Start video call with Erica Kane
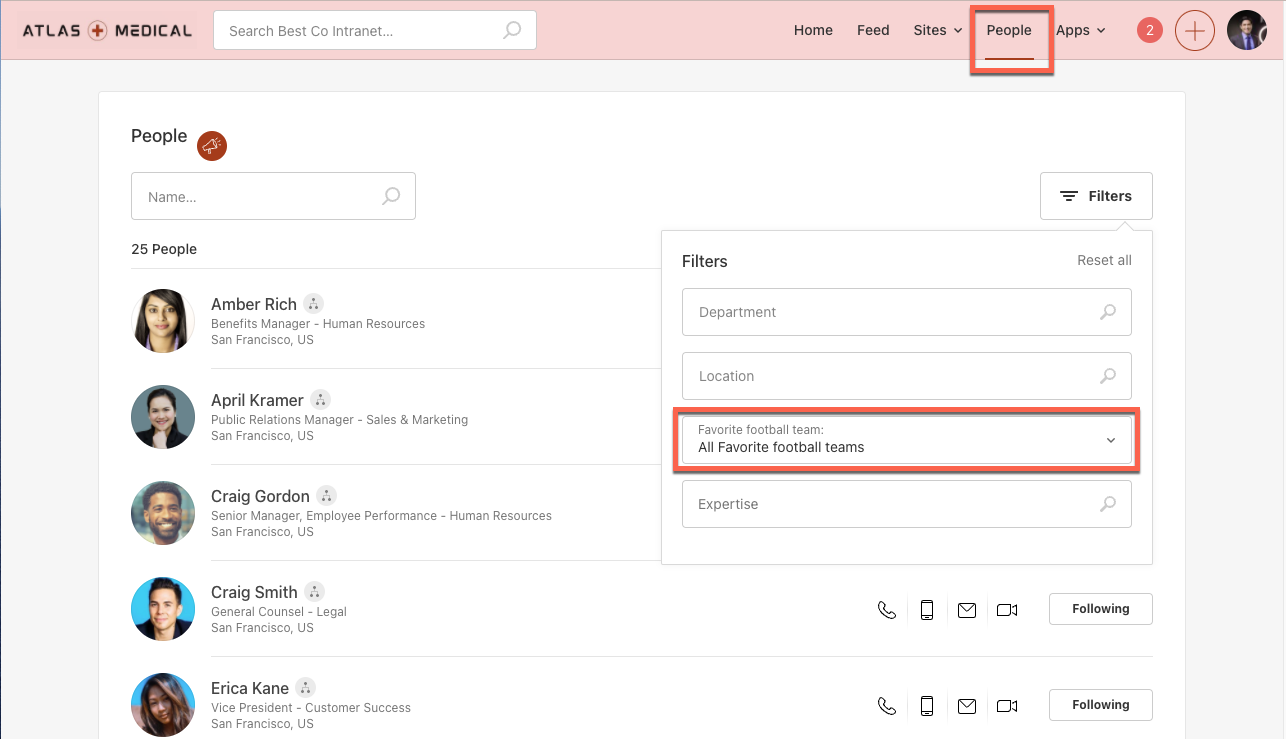1286x739 pixels. (x=1007, y=706)
